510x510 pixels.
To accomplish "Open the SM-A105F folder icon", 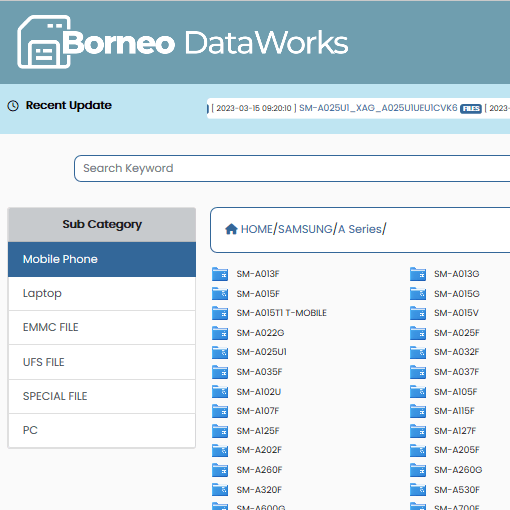I will click(x=418, y=391).
